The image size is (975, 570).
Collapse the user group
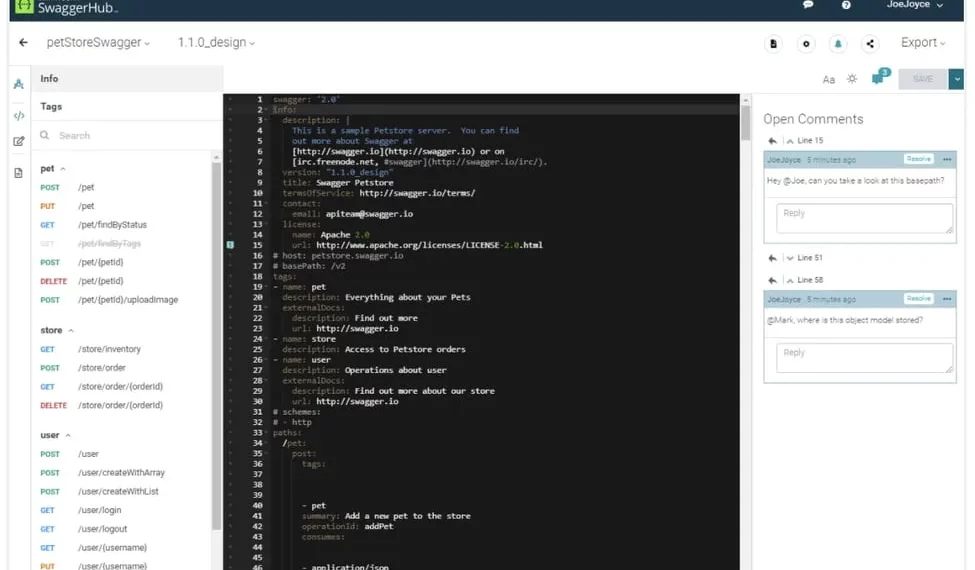(x=68, y=436)
